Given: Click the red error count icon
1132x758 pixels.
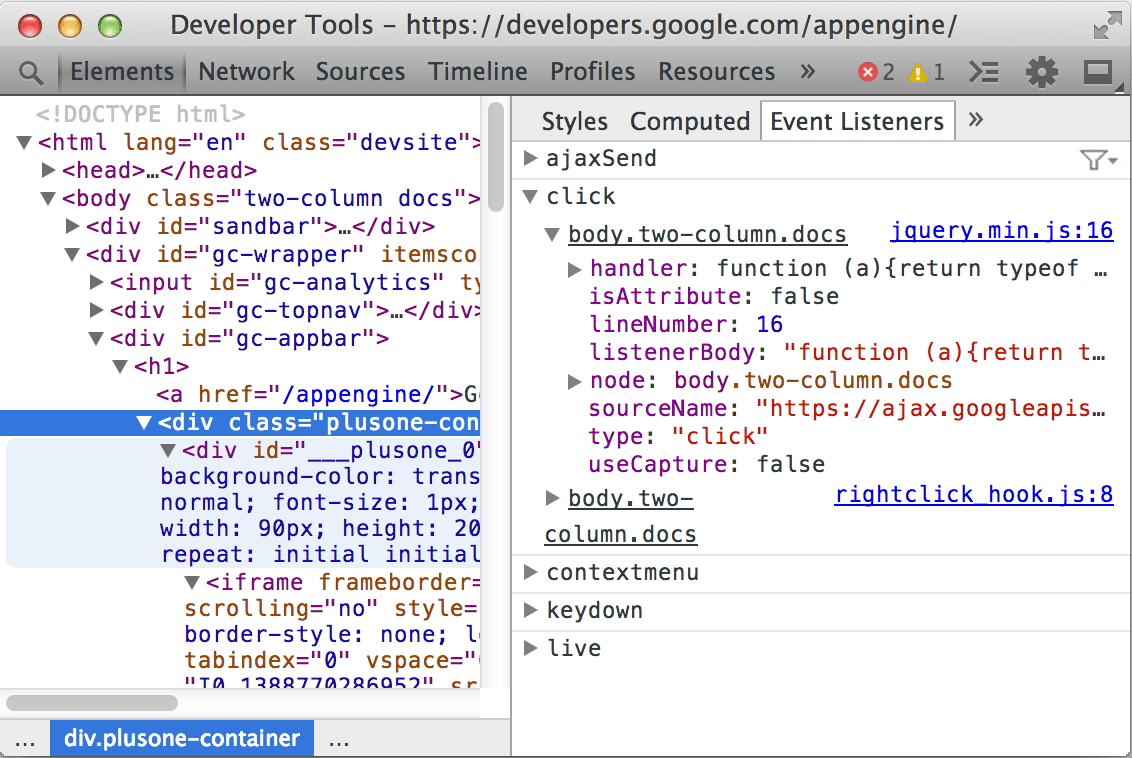Looking at the screenshot, I should coord(868,72).
